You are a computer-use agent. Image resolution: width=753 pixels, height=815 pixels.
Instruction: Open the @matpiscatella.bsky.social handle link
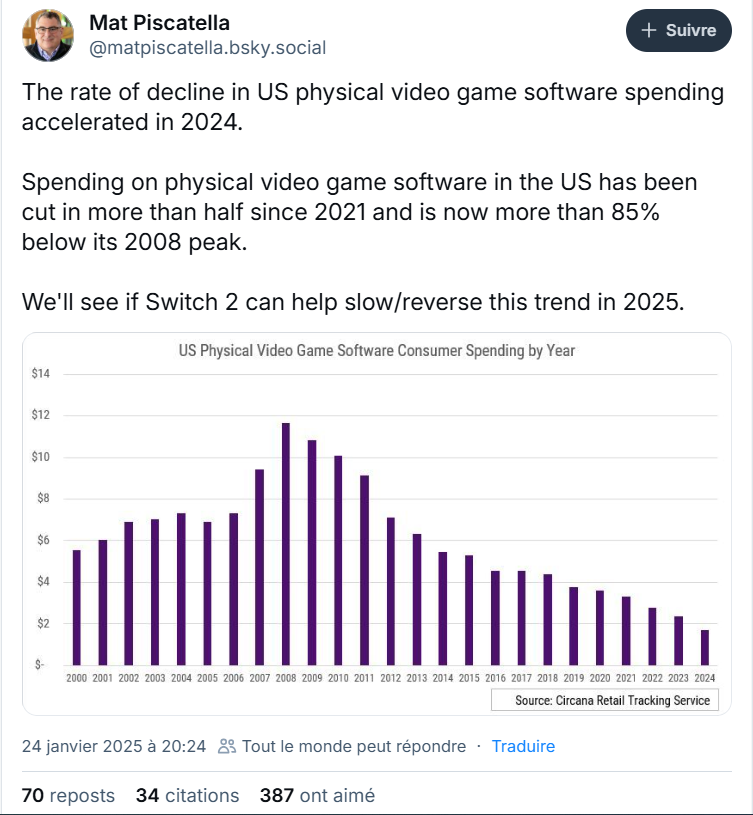click(208, 48)
